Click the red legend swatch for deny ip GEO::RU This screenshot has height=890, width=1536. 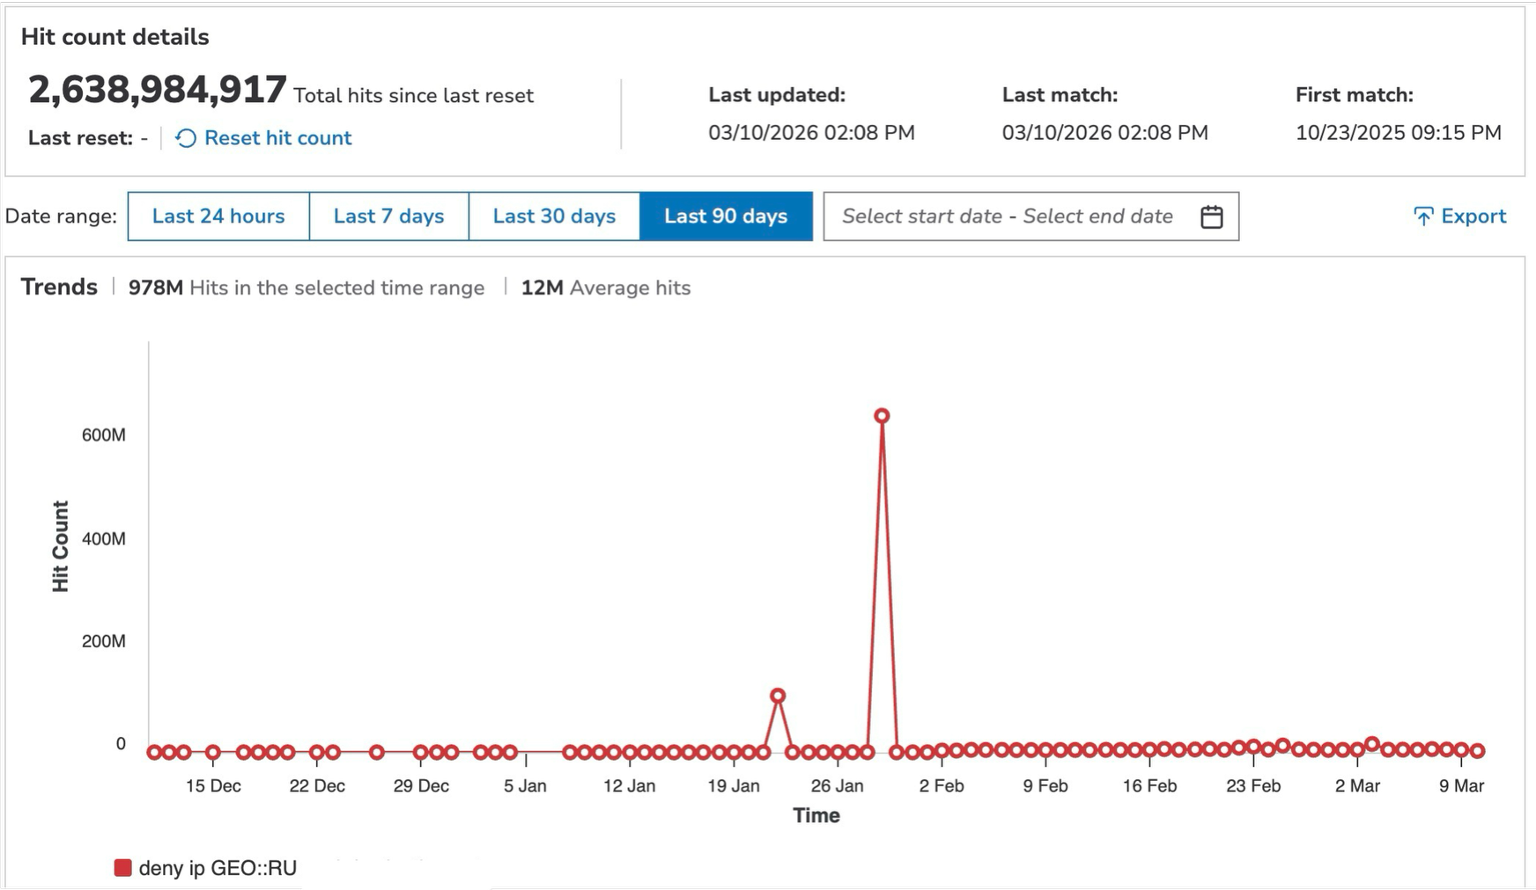(x=122, y=867)
